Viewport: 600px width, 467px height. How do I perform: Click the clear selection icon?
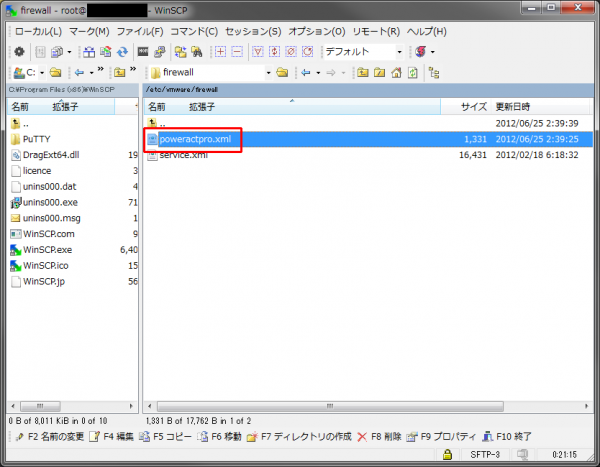(291, 52)
